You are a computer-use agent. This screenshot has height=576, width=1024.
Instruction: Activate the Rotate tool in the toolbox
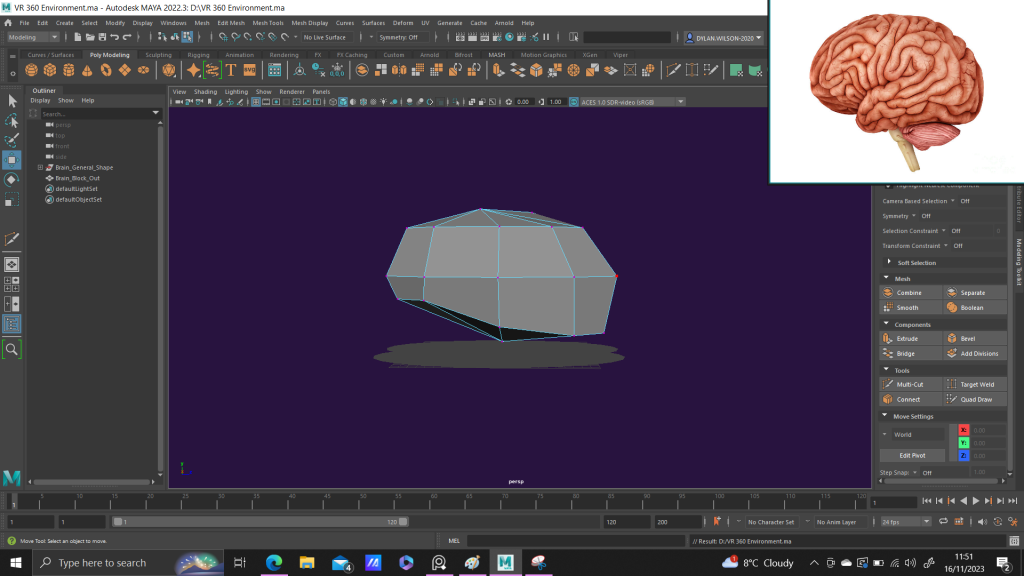point(12,180)
